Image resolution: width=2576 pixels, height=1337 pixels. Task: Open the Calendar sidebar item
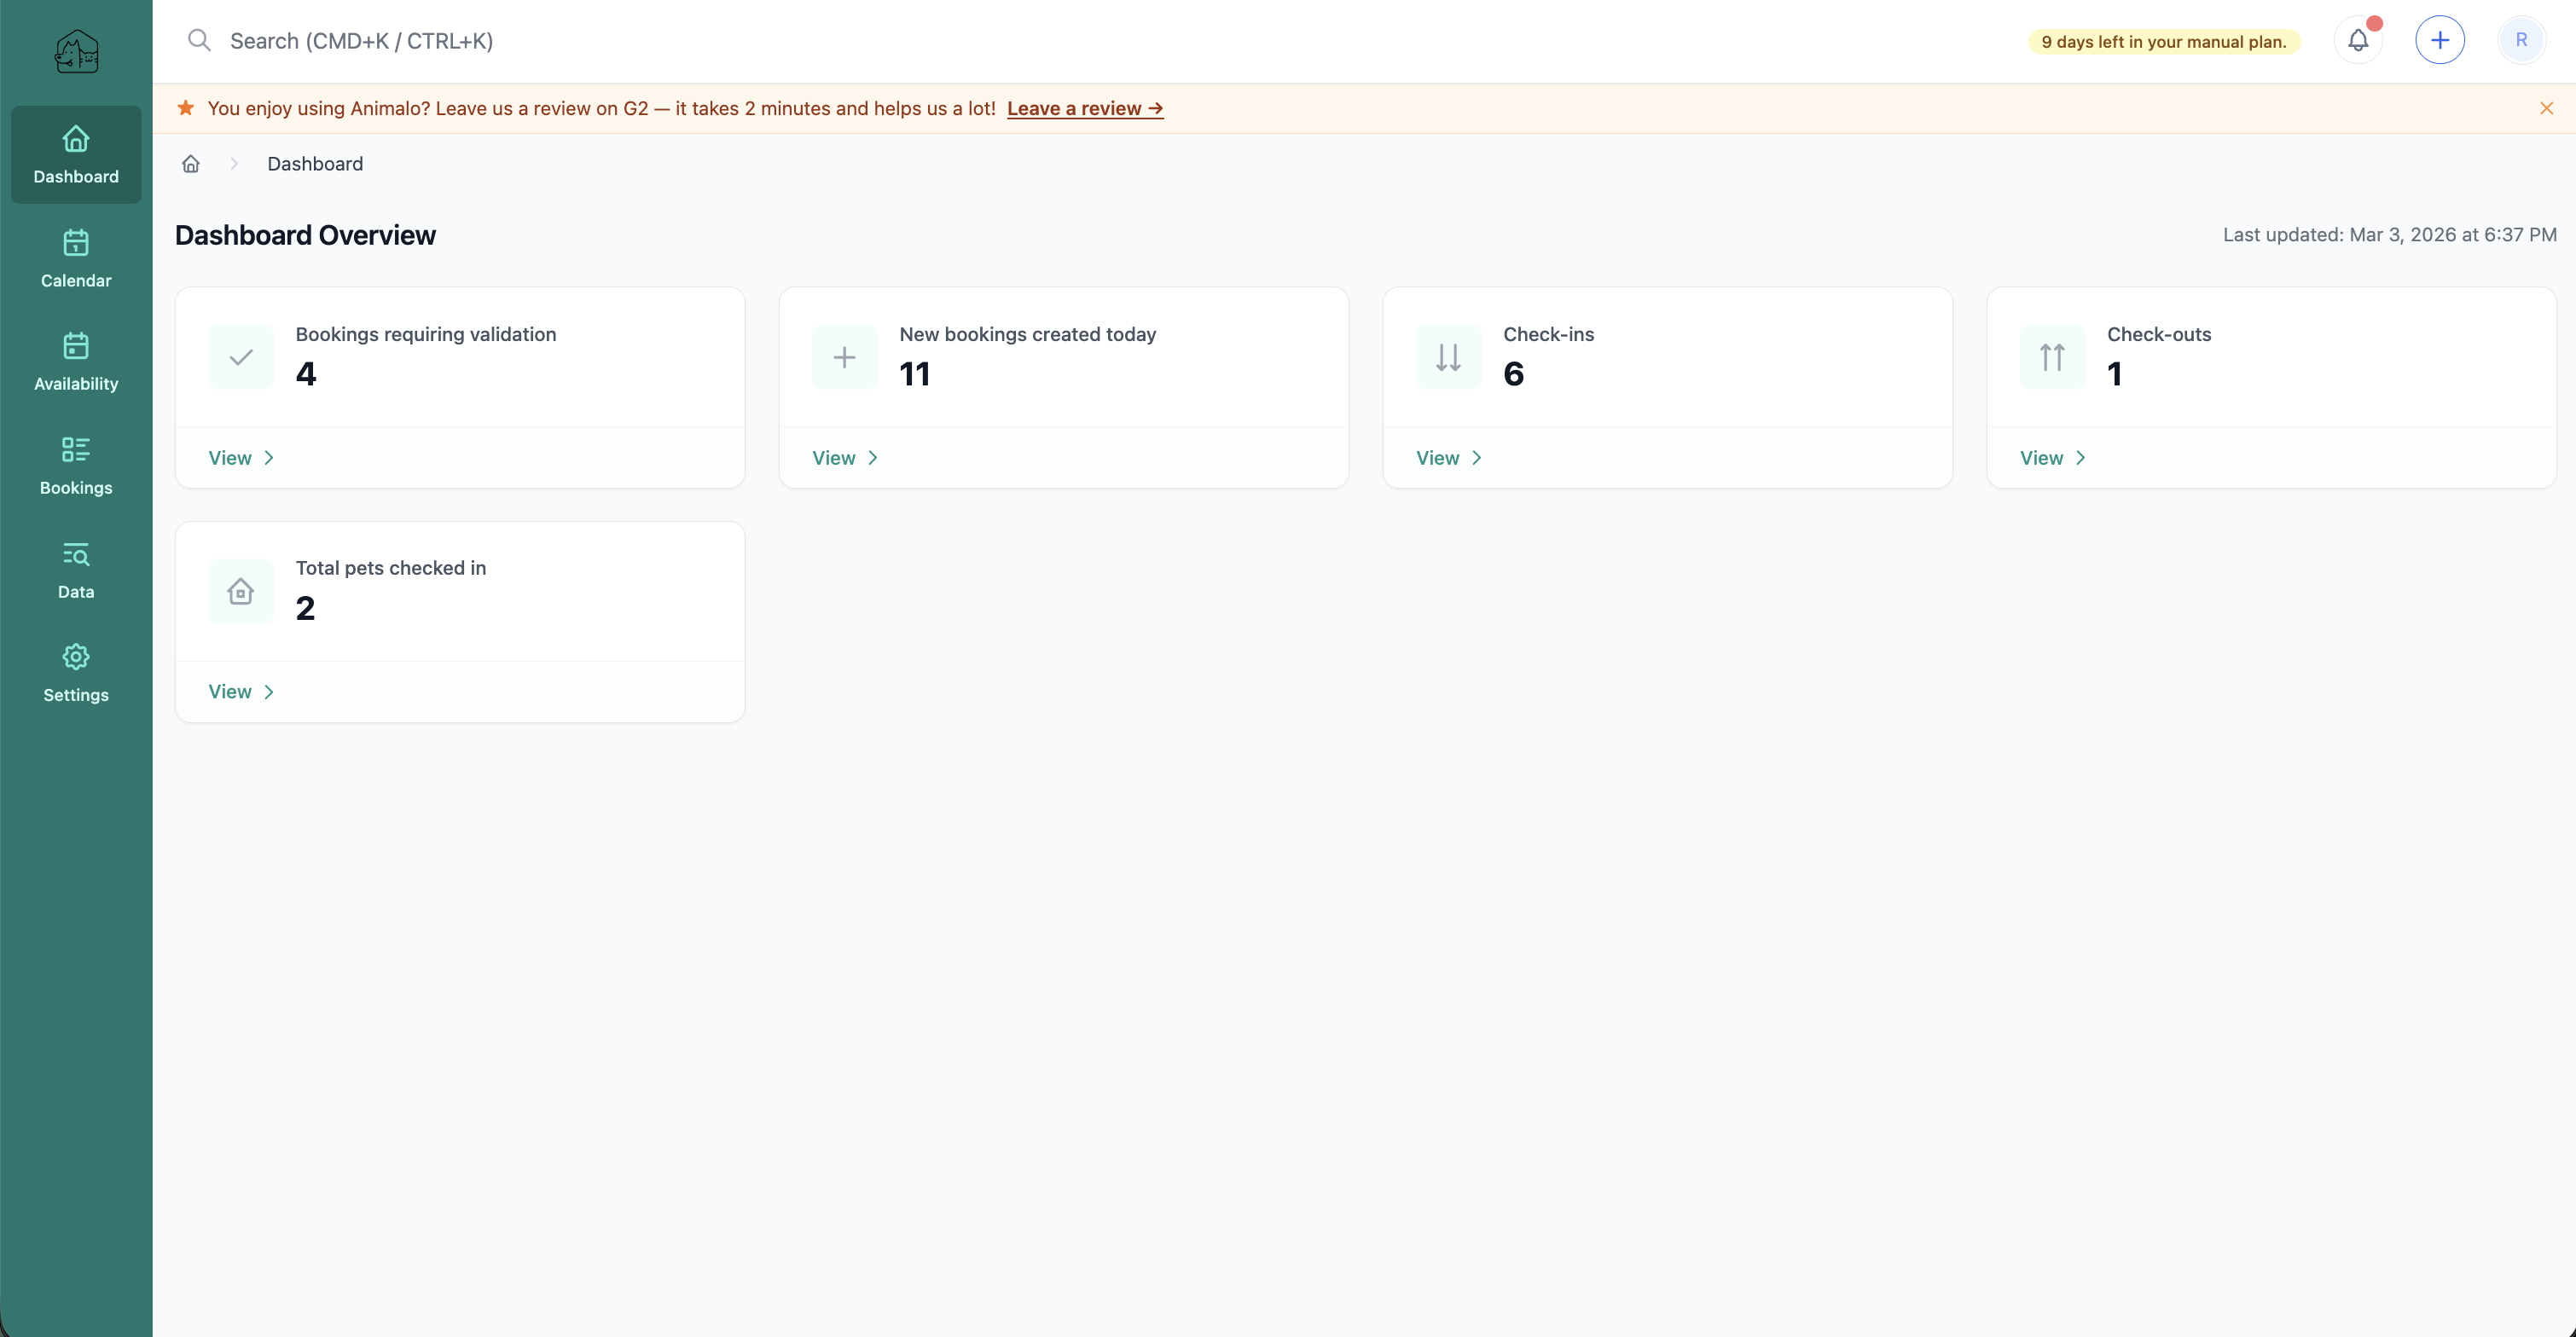point(76,259)
